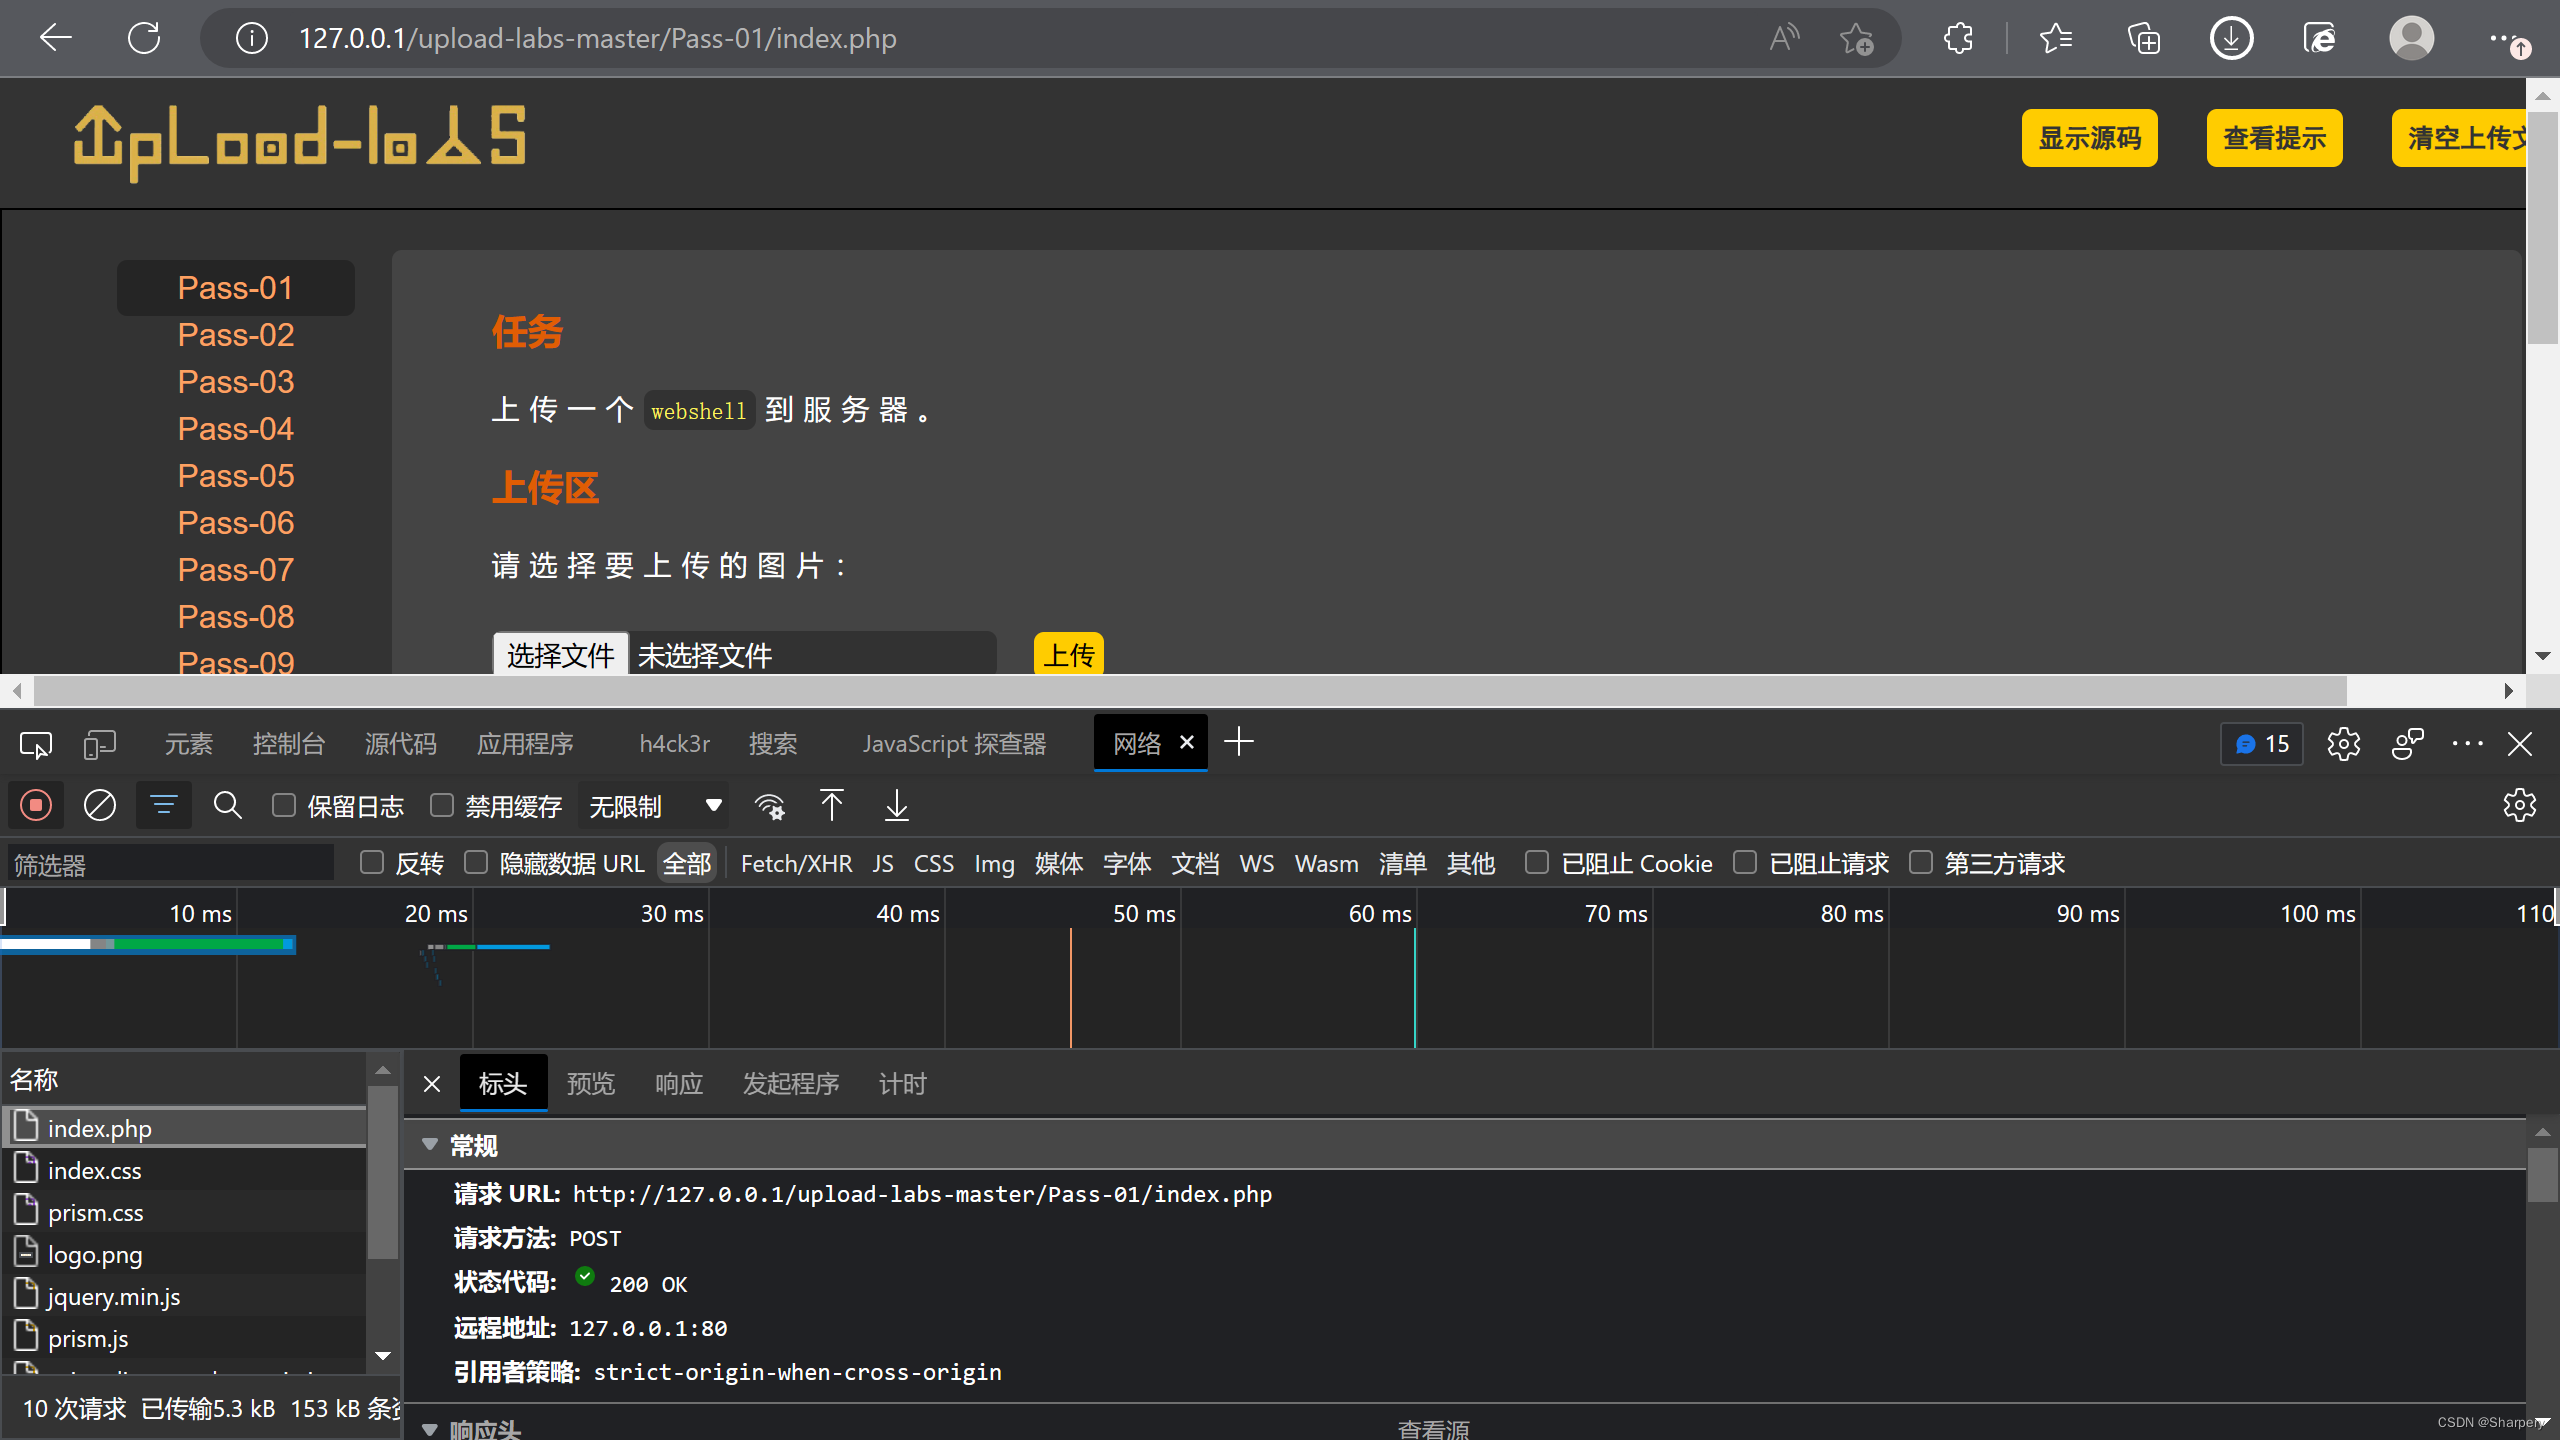Open the Pass-02 challenge link
The image size is (2560, 1440).
[x=235, y=334]
